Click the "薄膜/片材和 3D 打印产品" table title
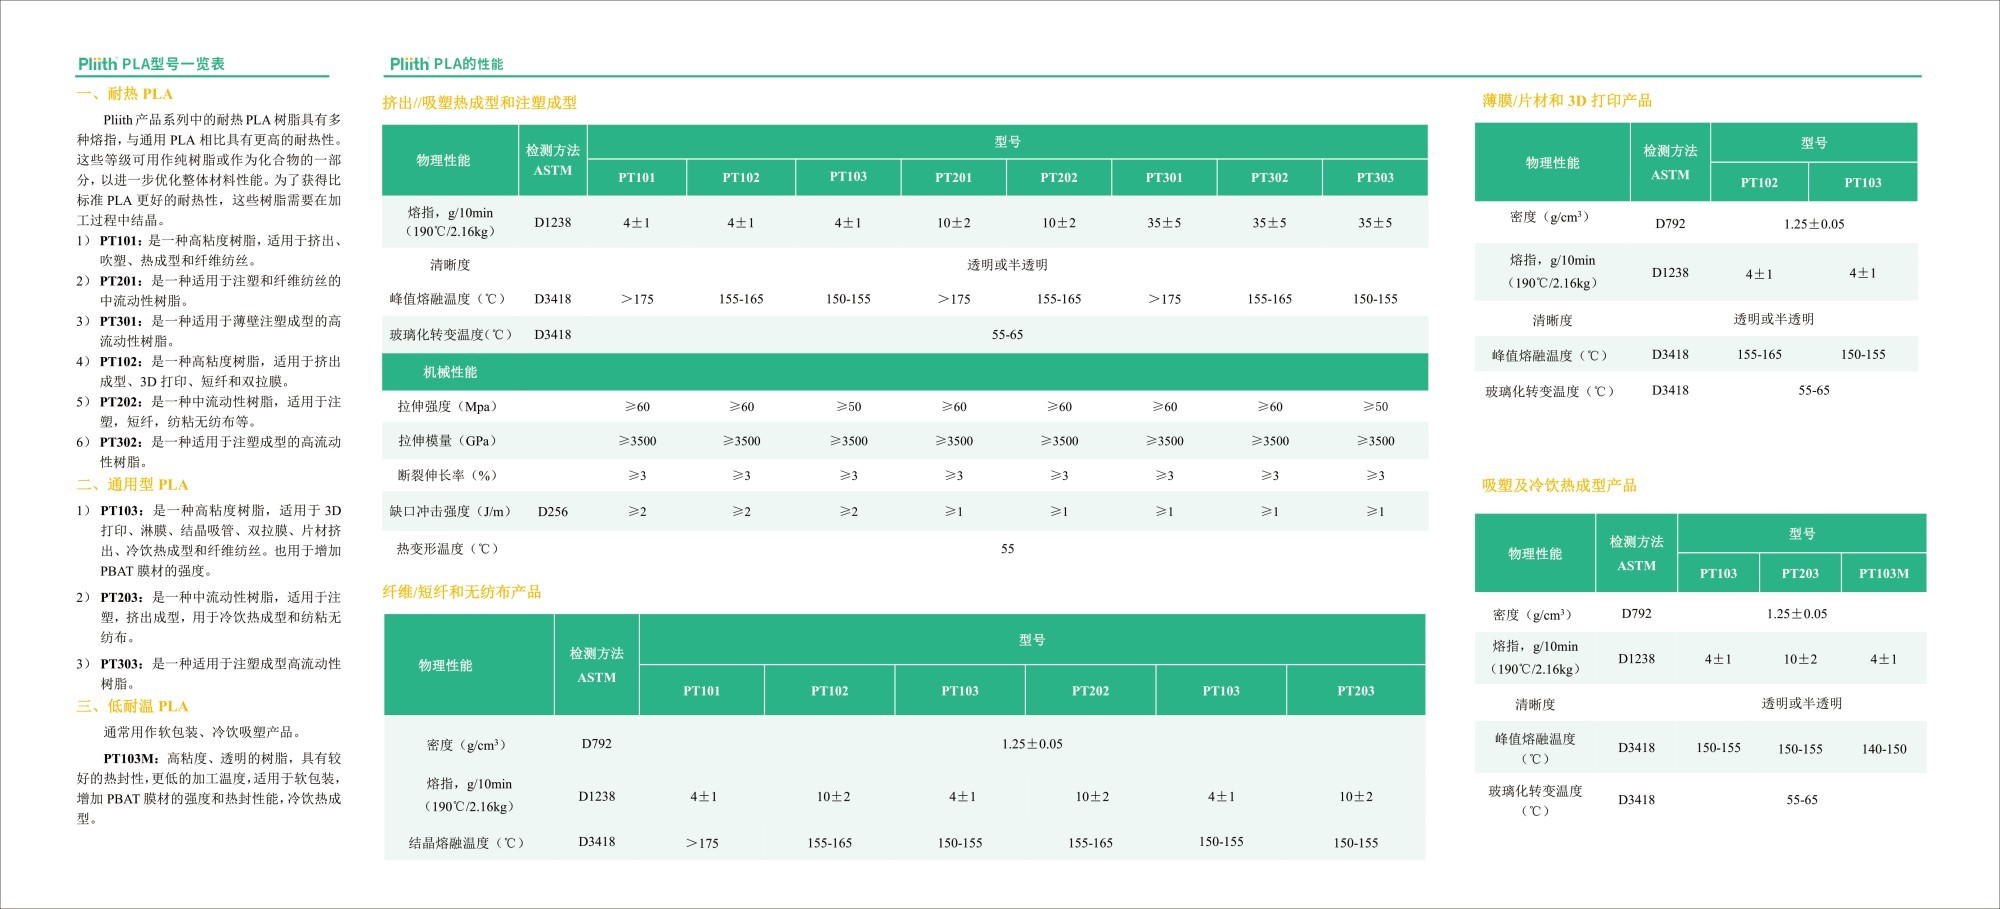 pos(1567,101)
